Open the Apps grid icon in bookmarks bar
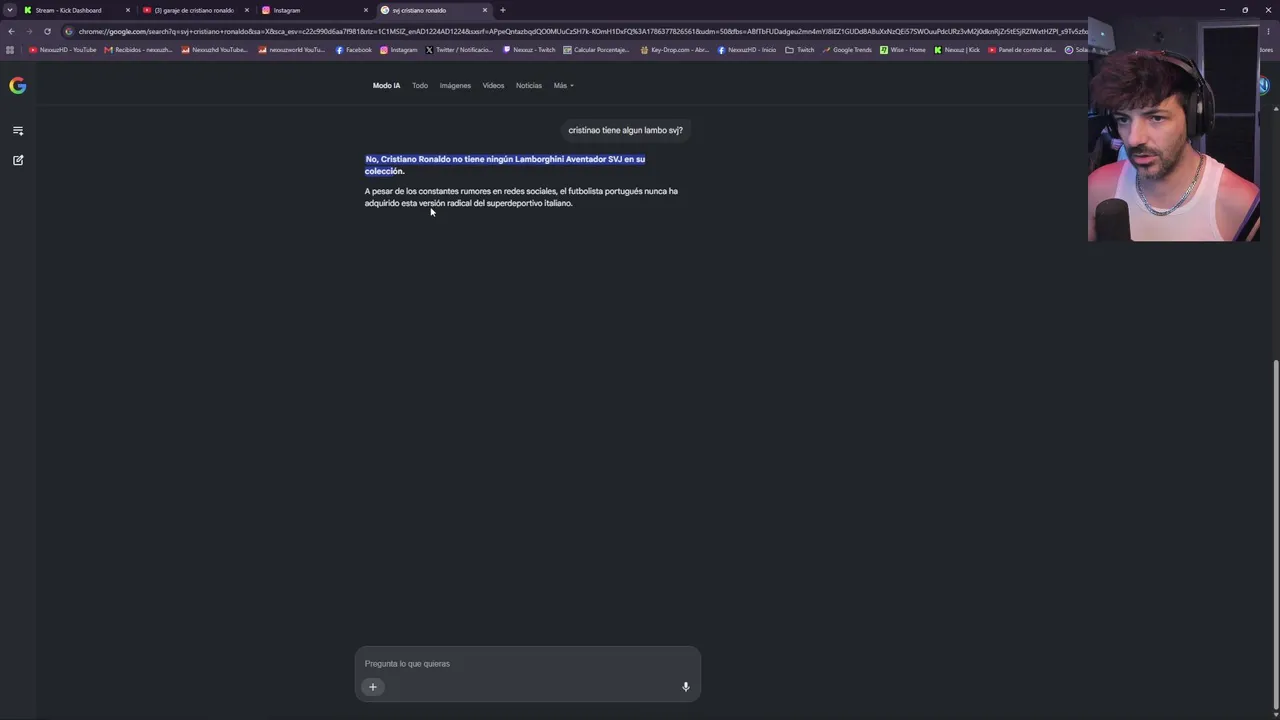This screenshot has height=720, width=1280. pyautogui.click(x=11, y=50)
